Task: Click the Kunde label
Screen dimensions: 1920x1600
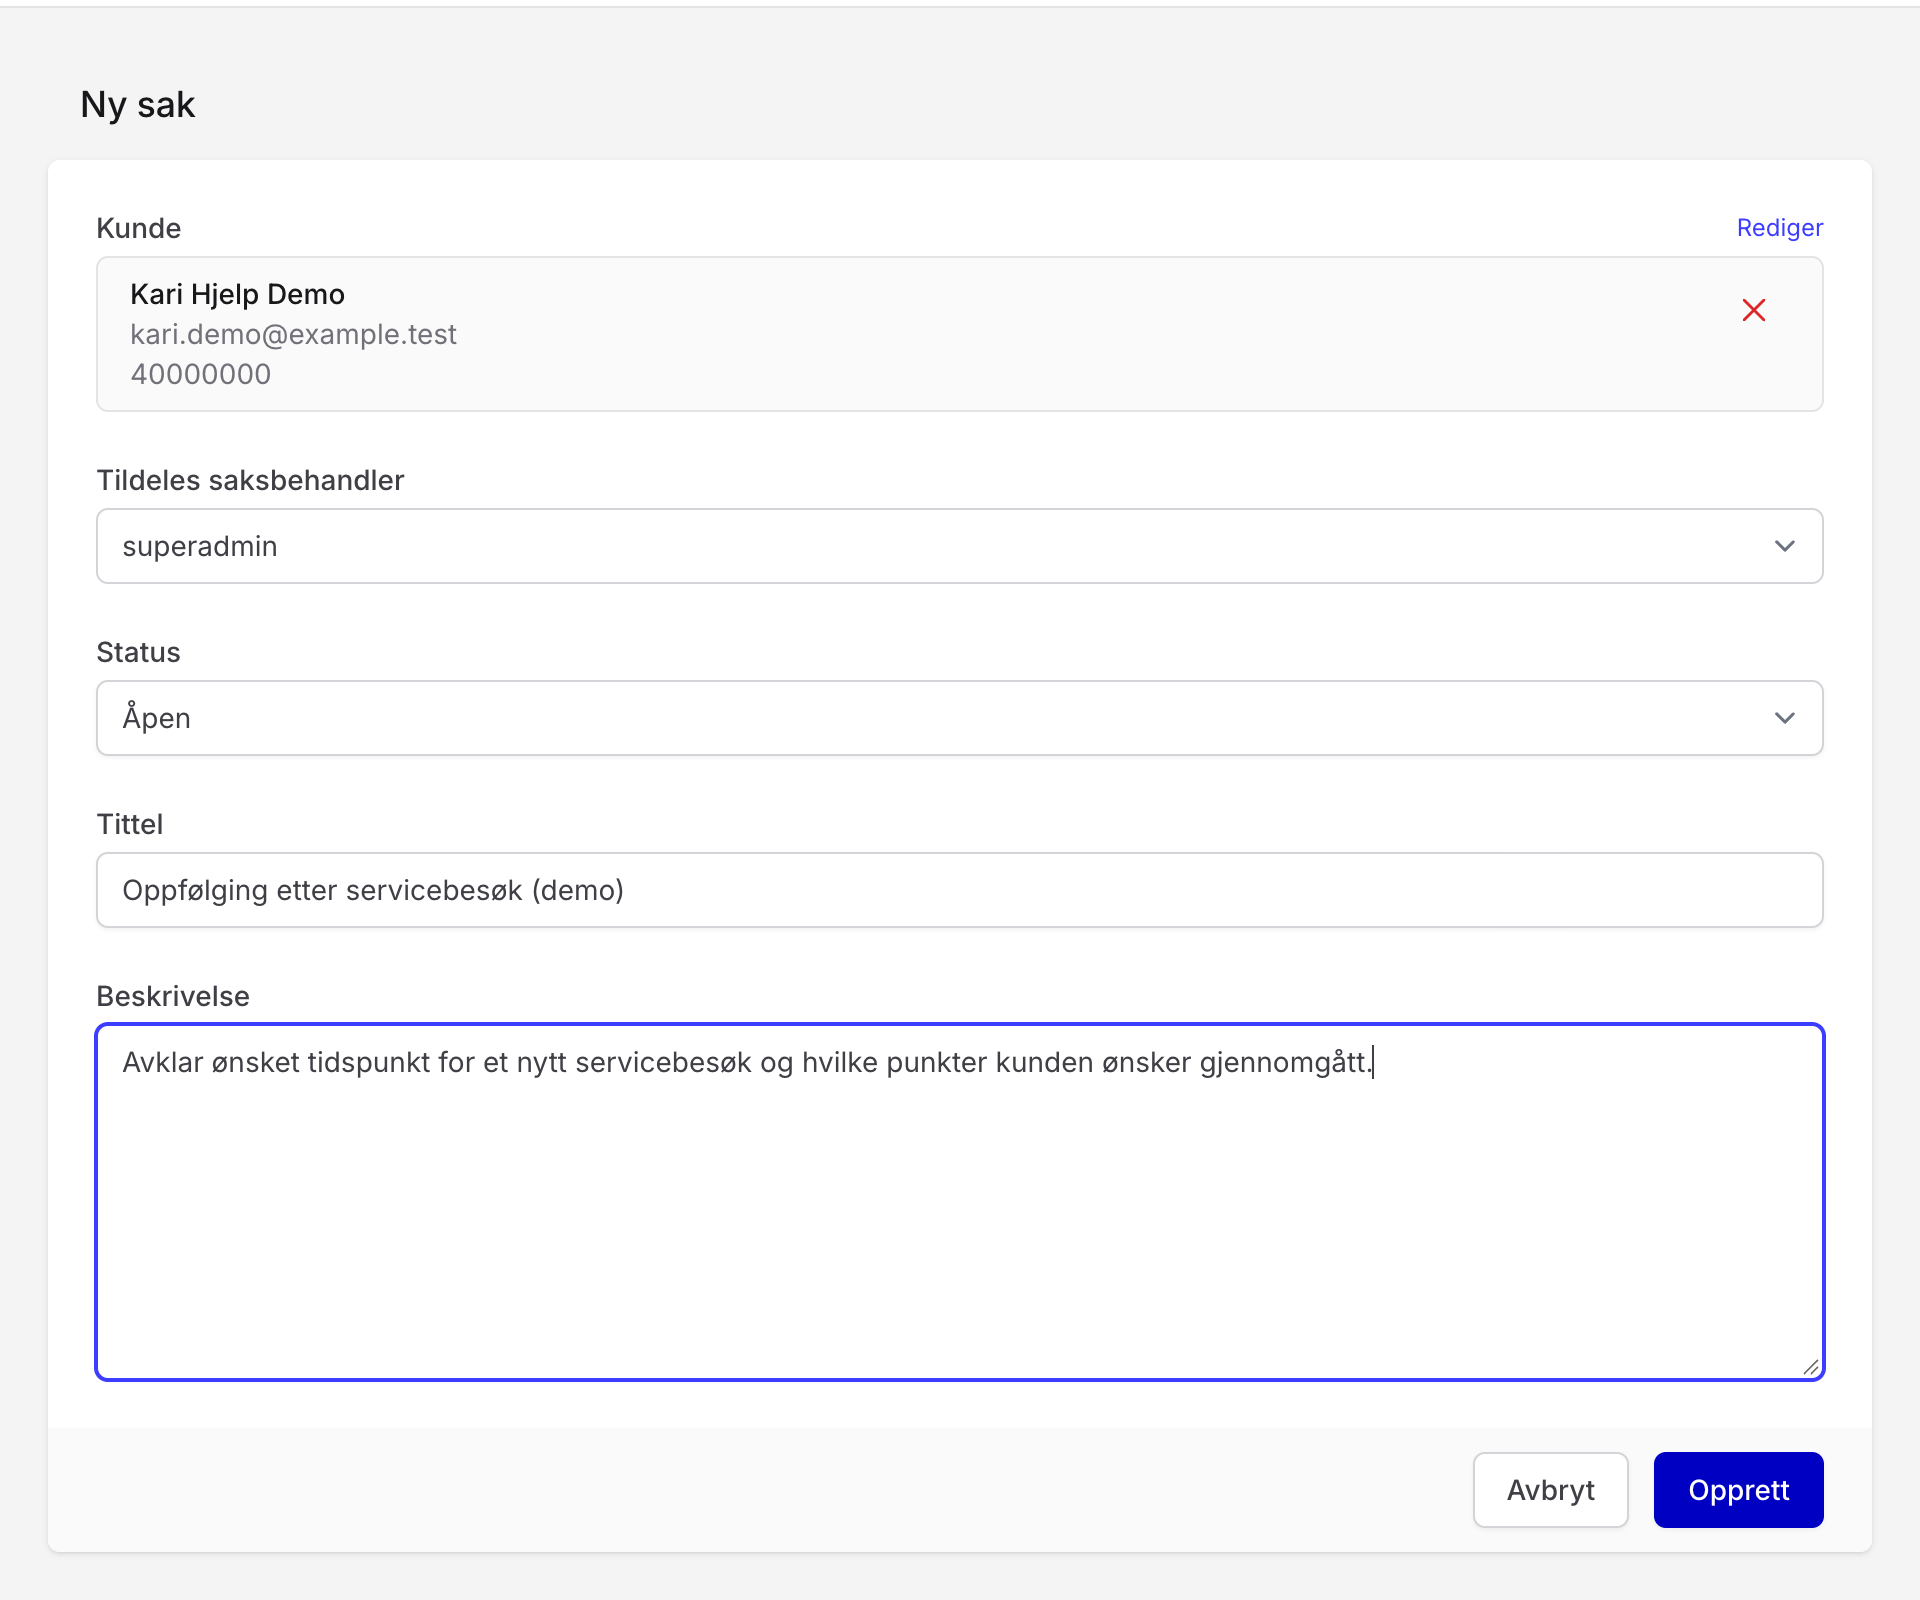Action: tap(138, 228)
